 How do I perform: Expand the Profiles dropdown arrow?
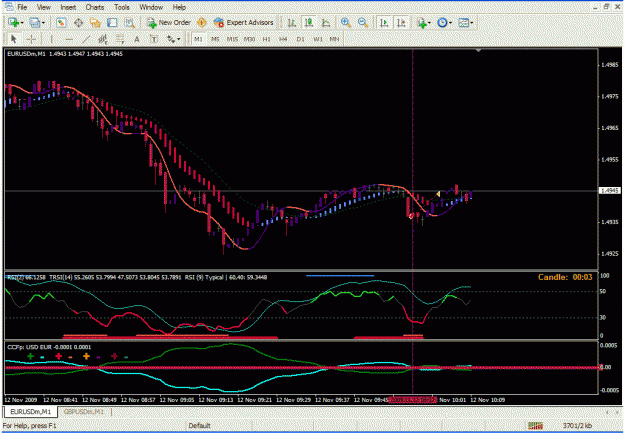click(43, 23)
